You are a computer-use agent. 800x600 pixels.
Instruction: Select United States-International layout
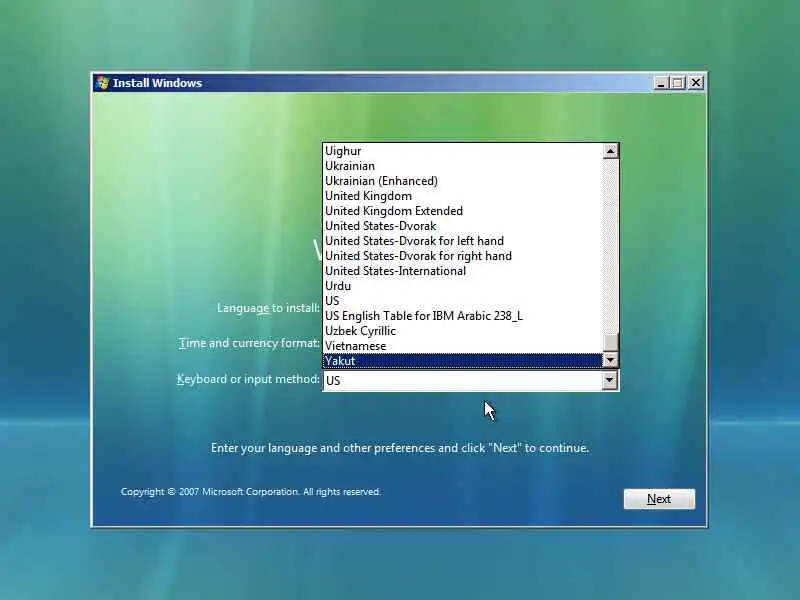(x=462, y=271)
